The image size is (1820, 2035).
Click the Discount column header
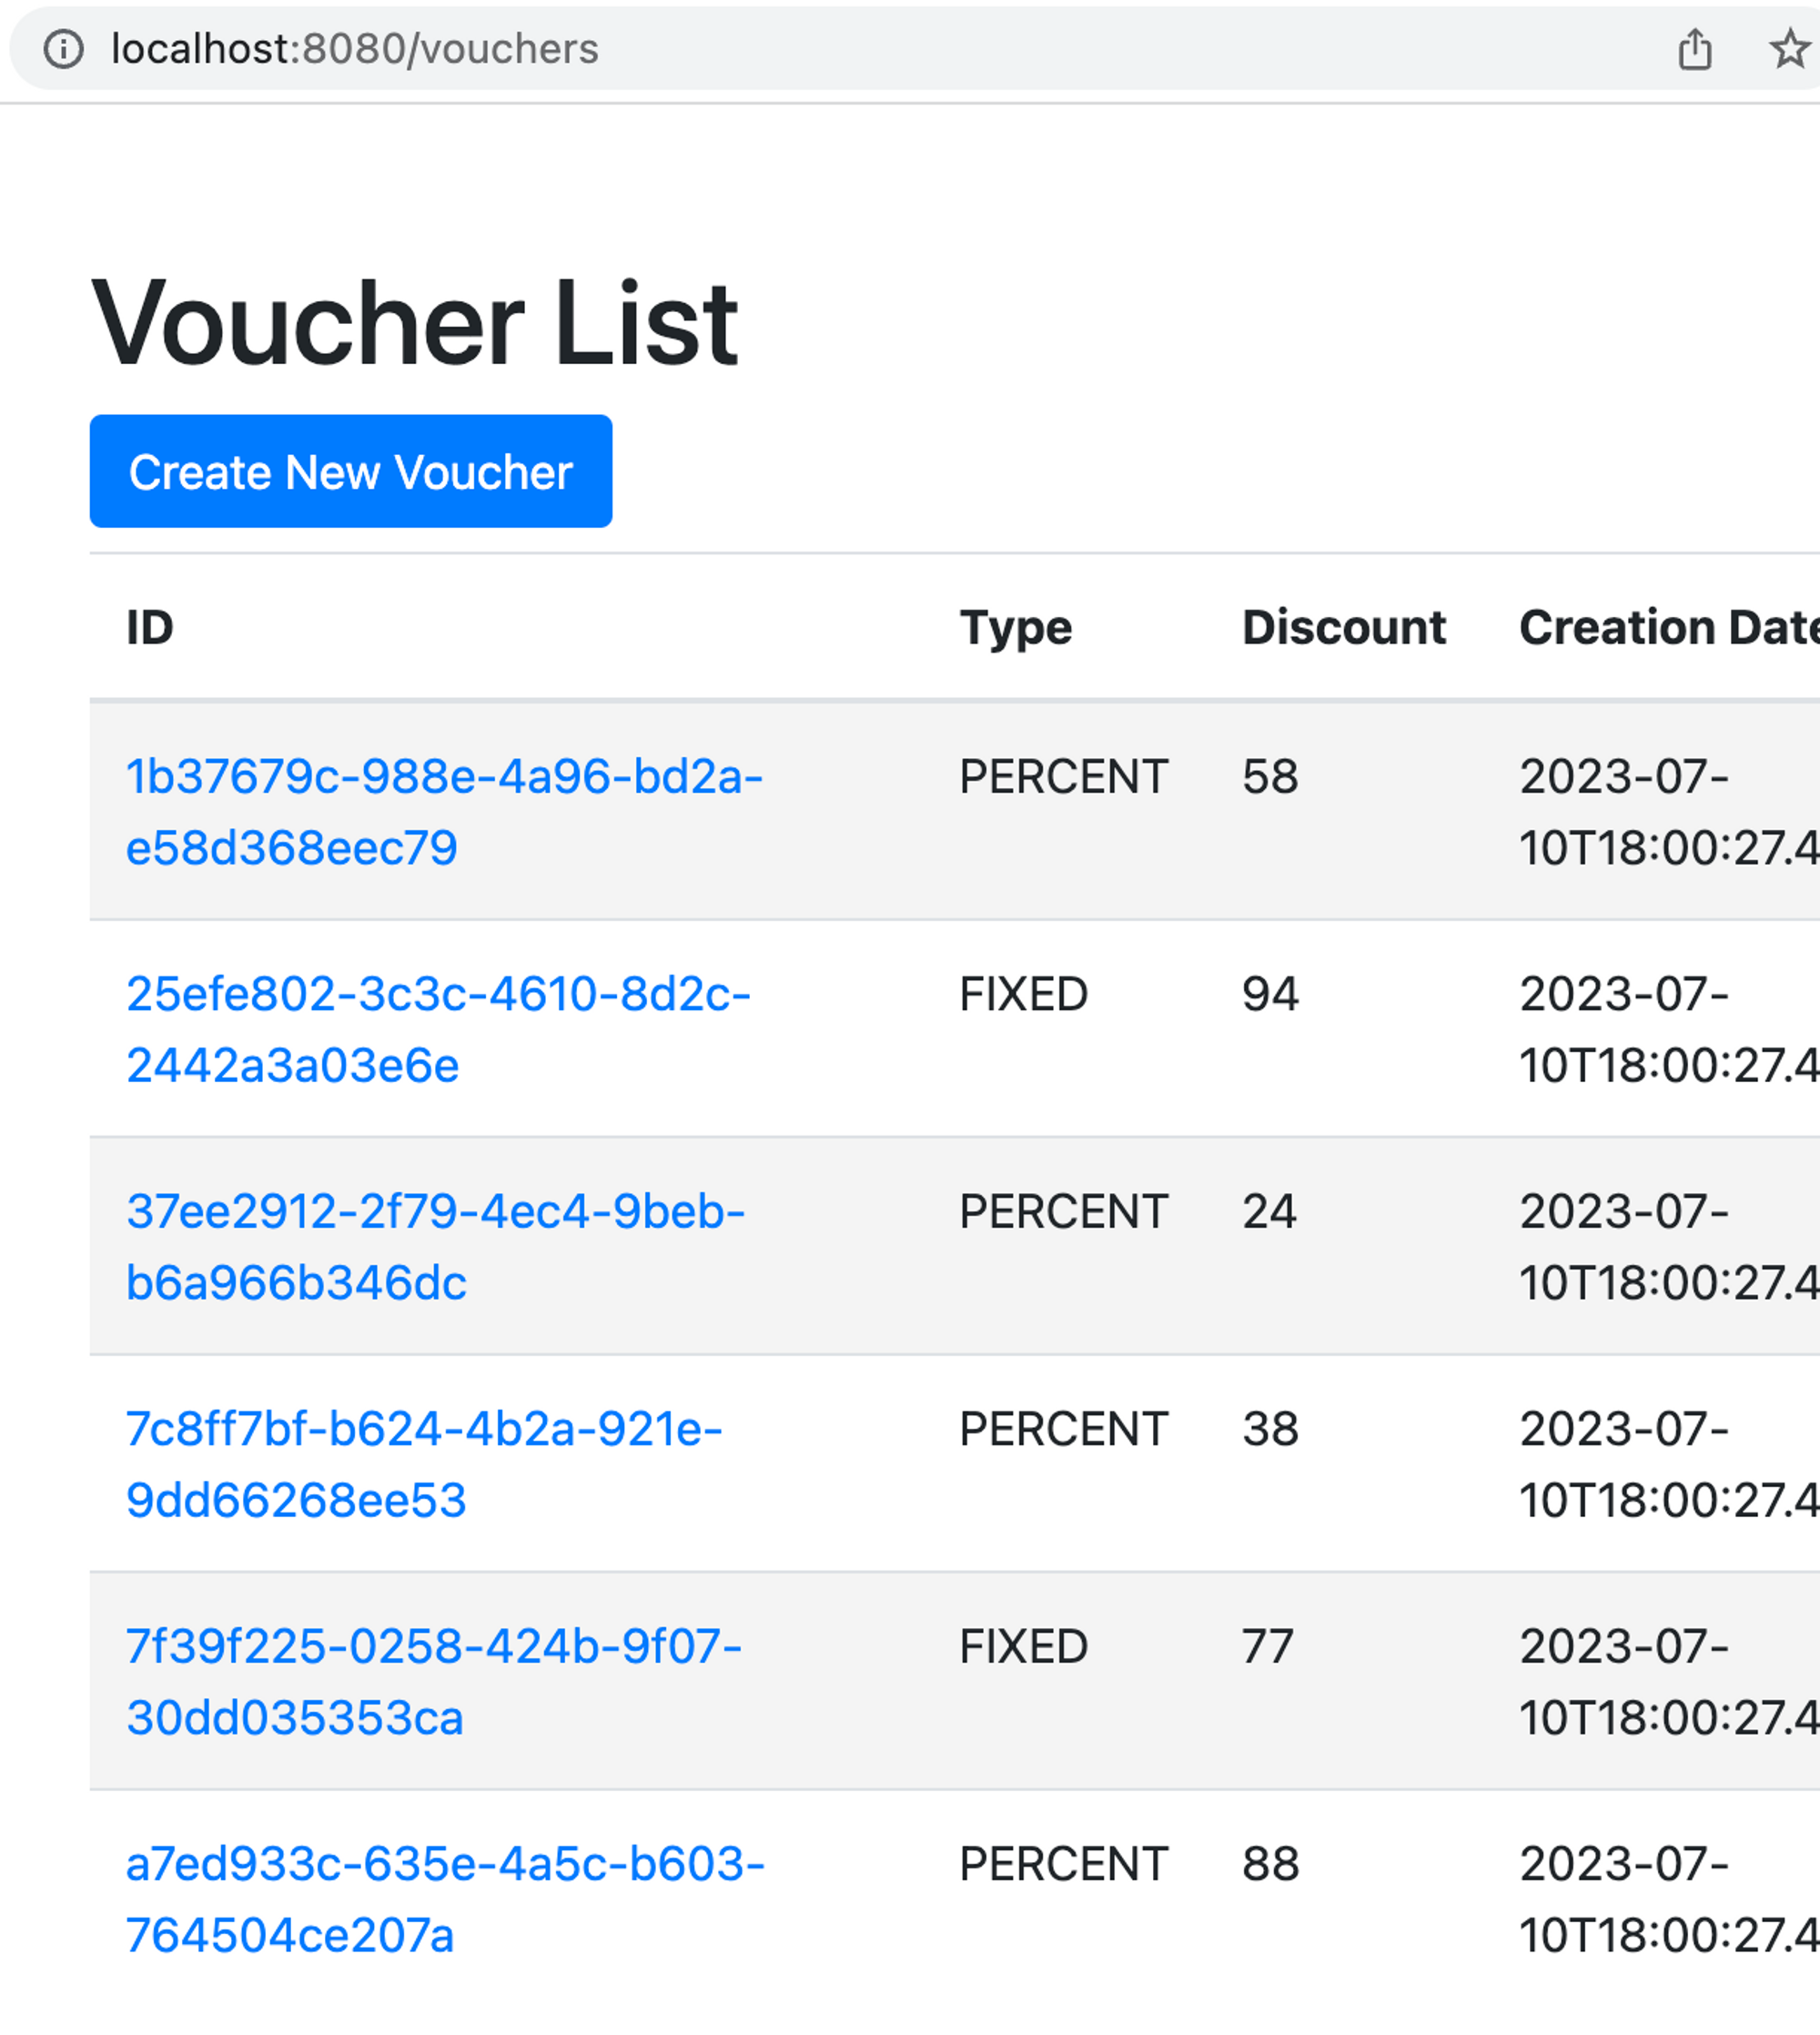1344,627
